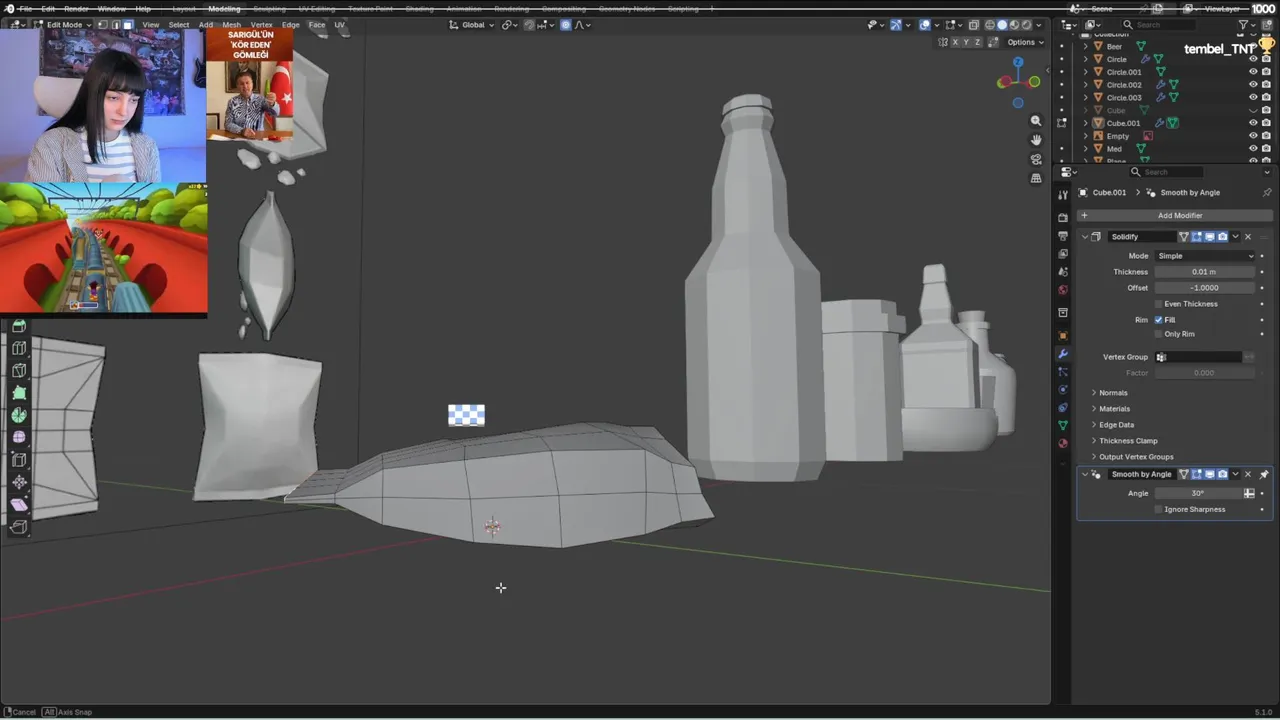The height and width of the screenshot is (720, 1280).
Task: Click the Thickness 0.01 m field
Action: click(x=1205, y=272)
